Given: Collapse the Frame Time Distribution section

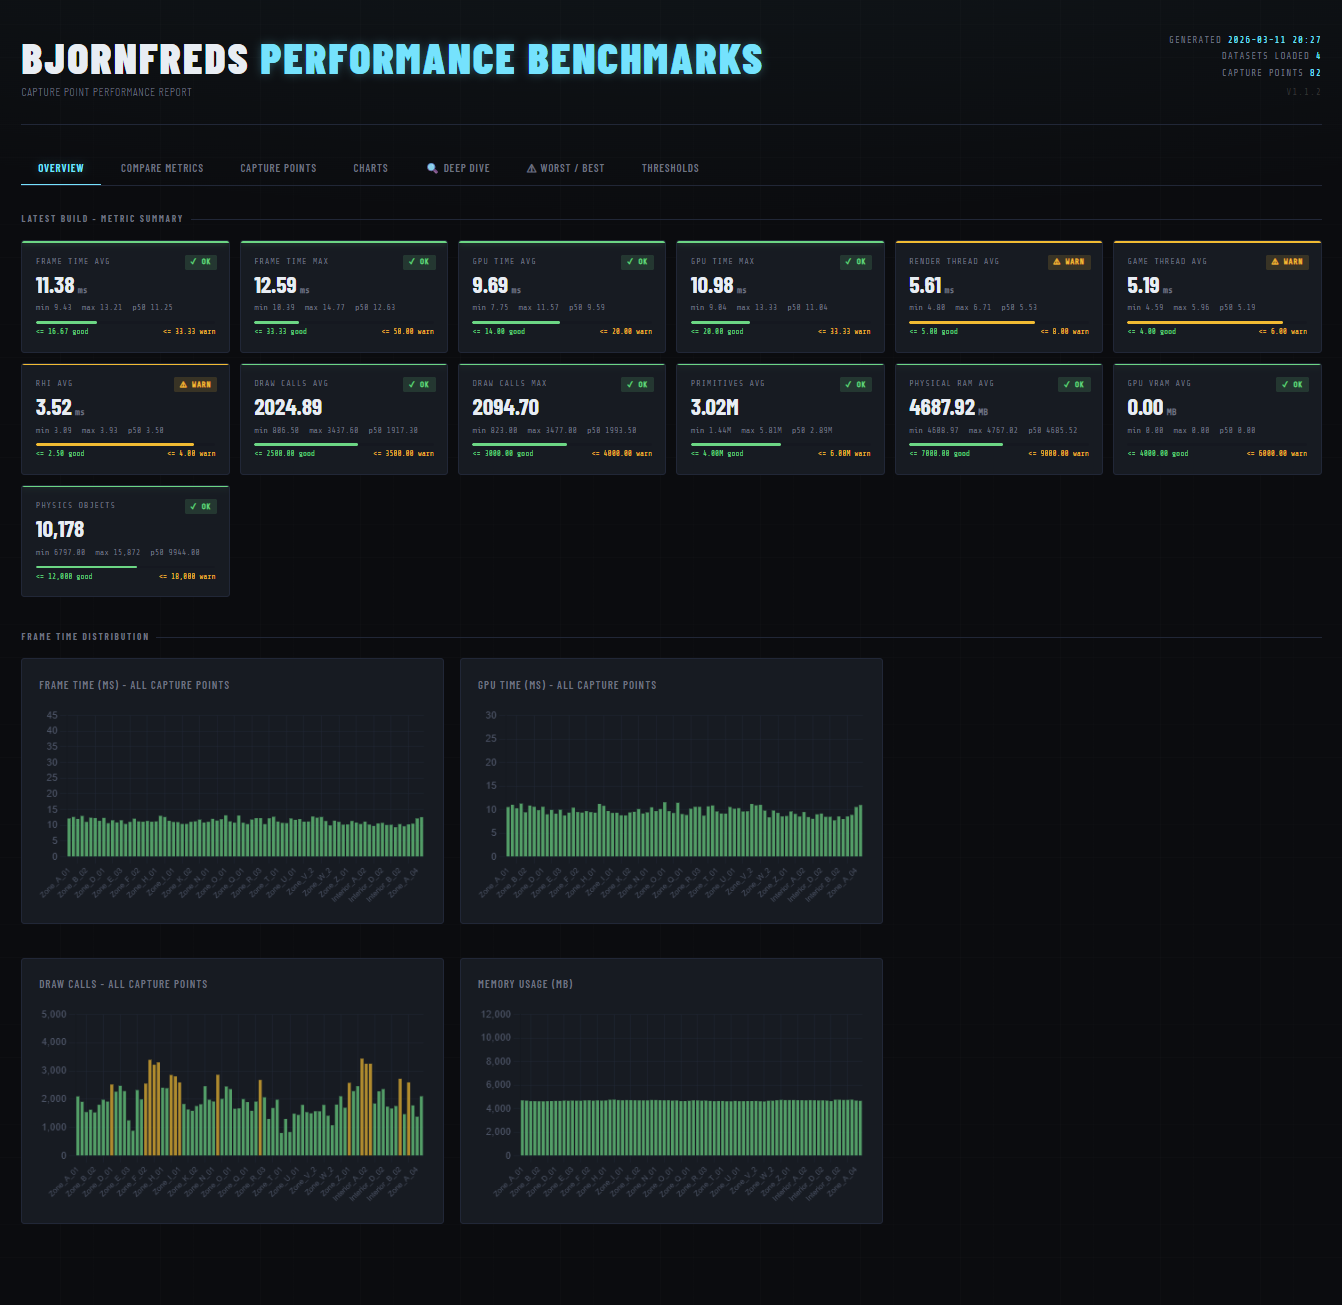Looking at the screenshot, I should point(85,636).
